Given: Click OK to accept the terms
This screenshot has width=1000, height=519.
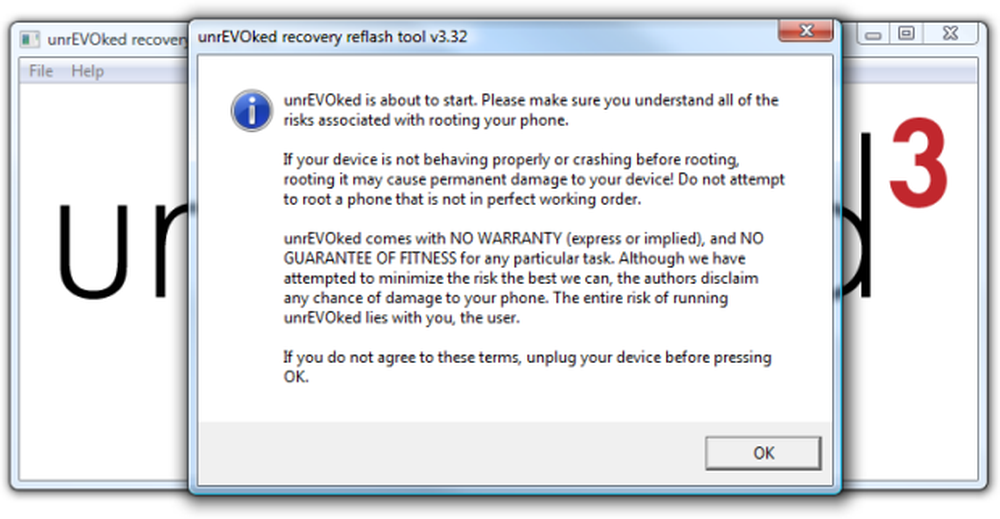Looking at the screenshot, I should (x=763, y=453).
